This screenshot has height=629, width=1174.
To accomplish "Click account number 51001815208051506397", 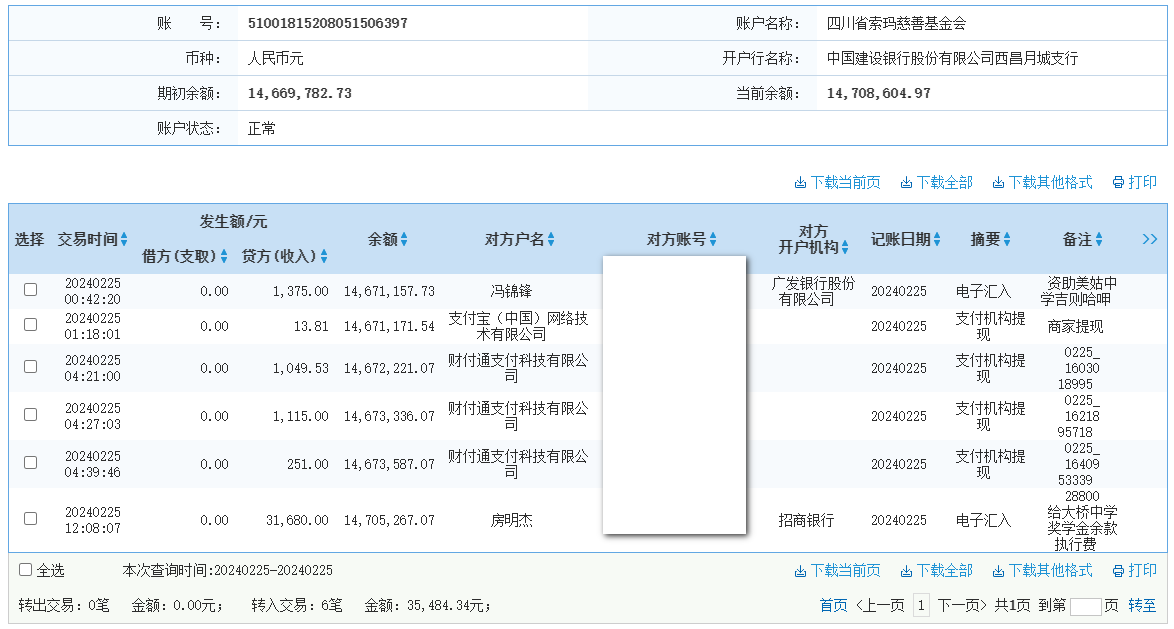I will (x=328, y=23).
